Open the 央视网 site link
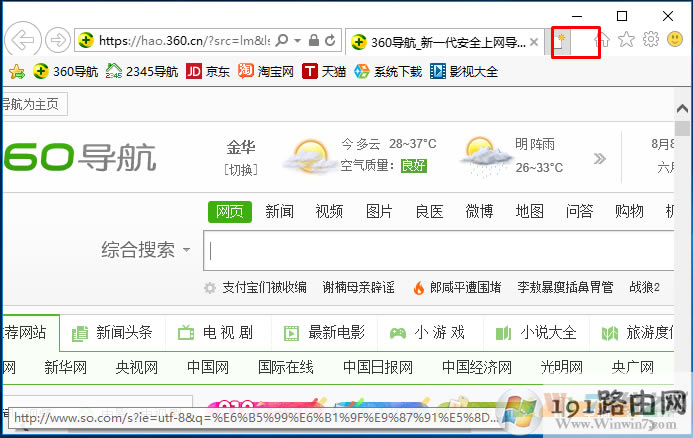 point(137,367)
